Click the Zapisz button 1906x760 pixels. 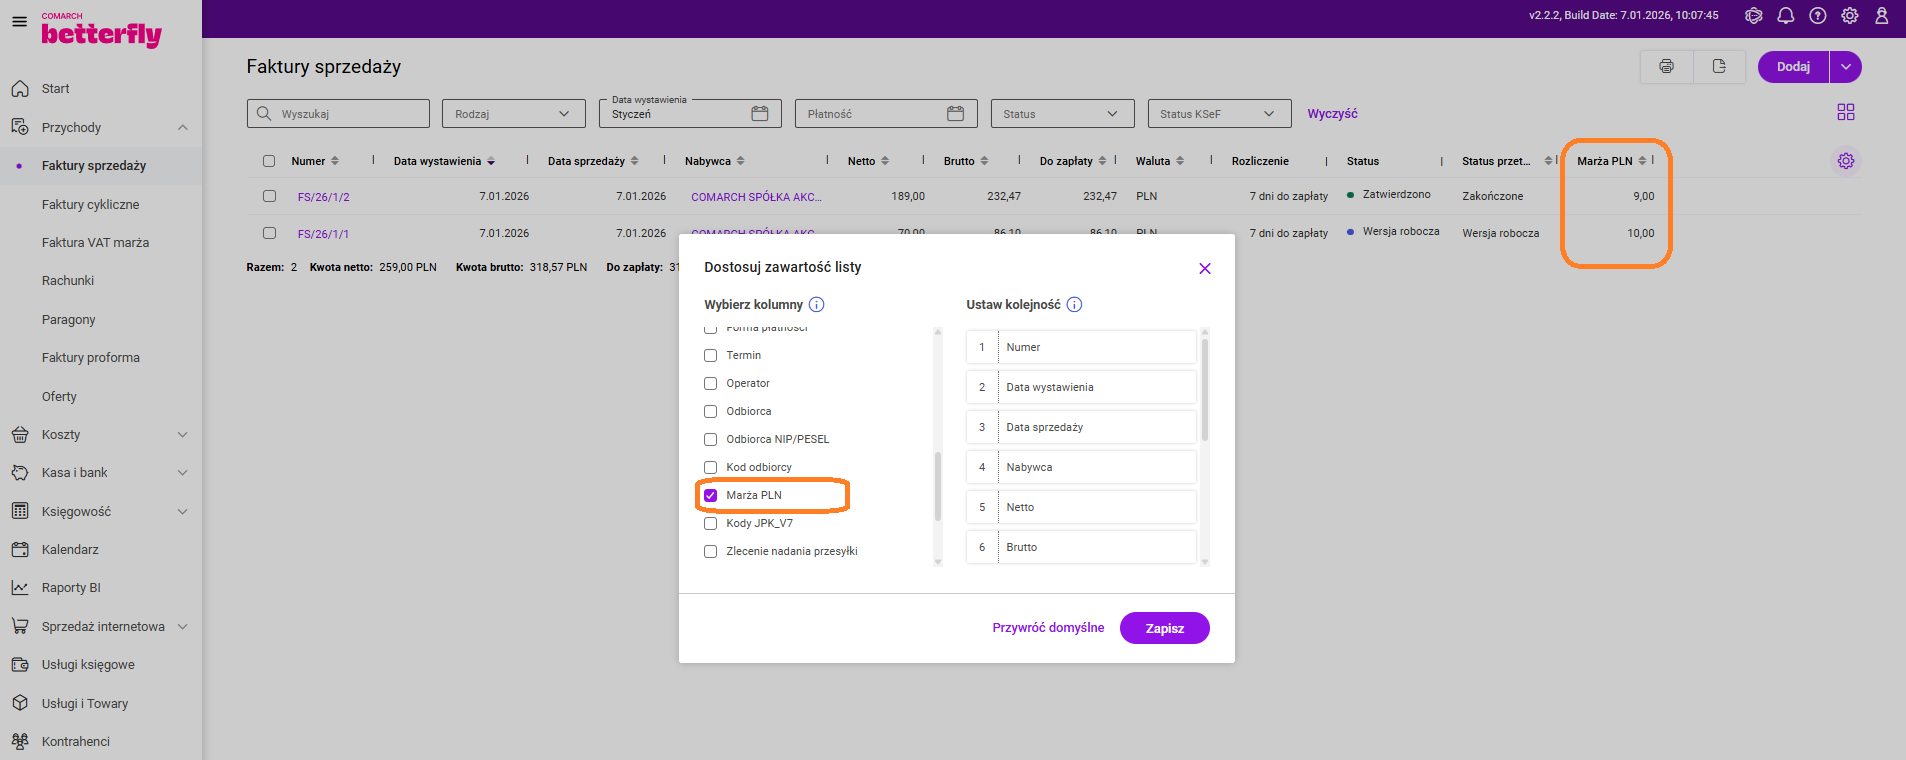(1164, 628)
